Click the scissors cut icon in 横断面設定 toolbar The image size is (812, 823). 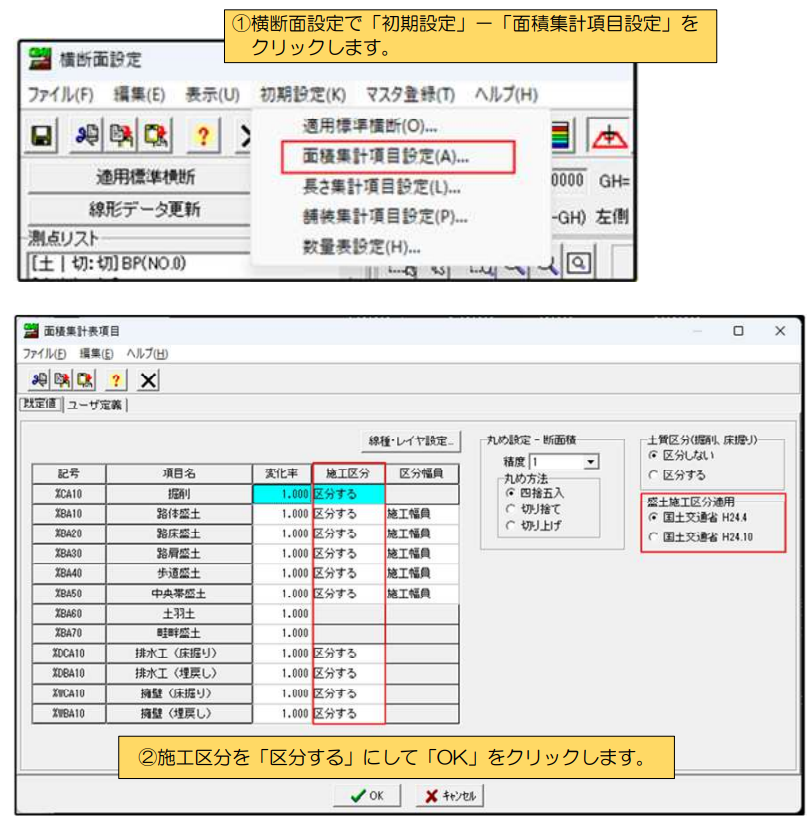[87, 135]
